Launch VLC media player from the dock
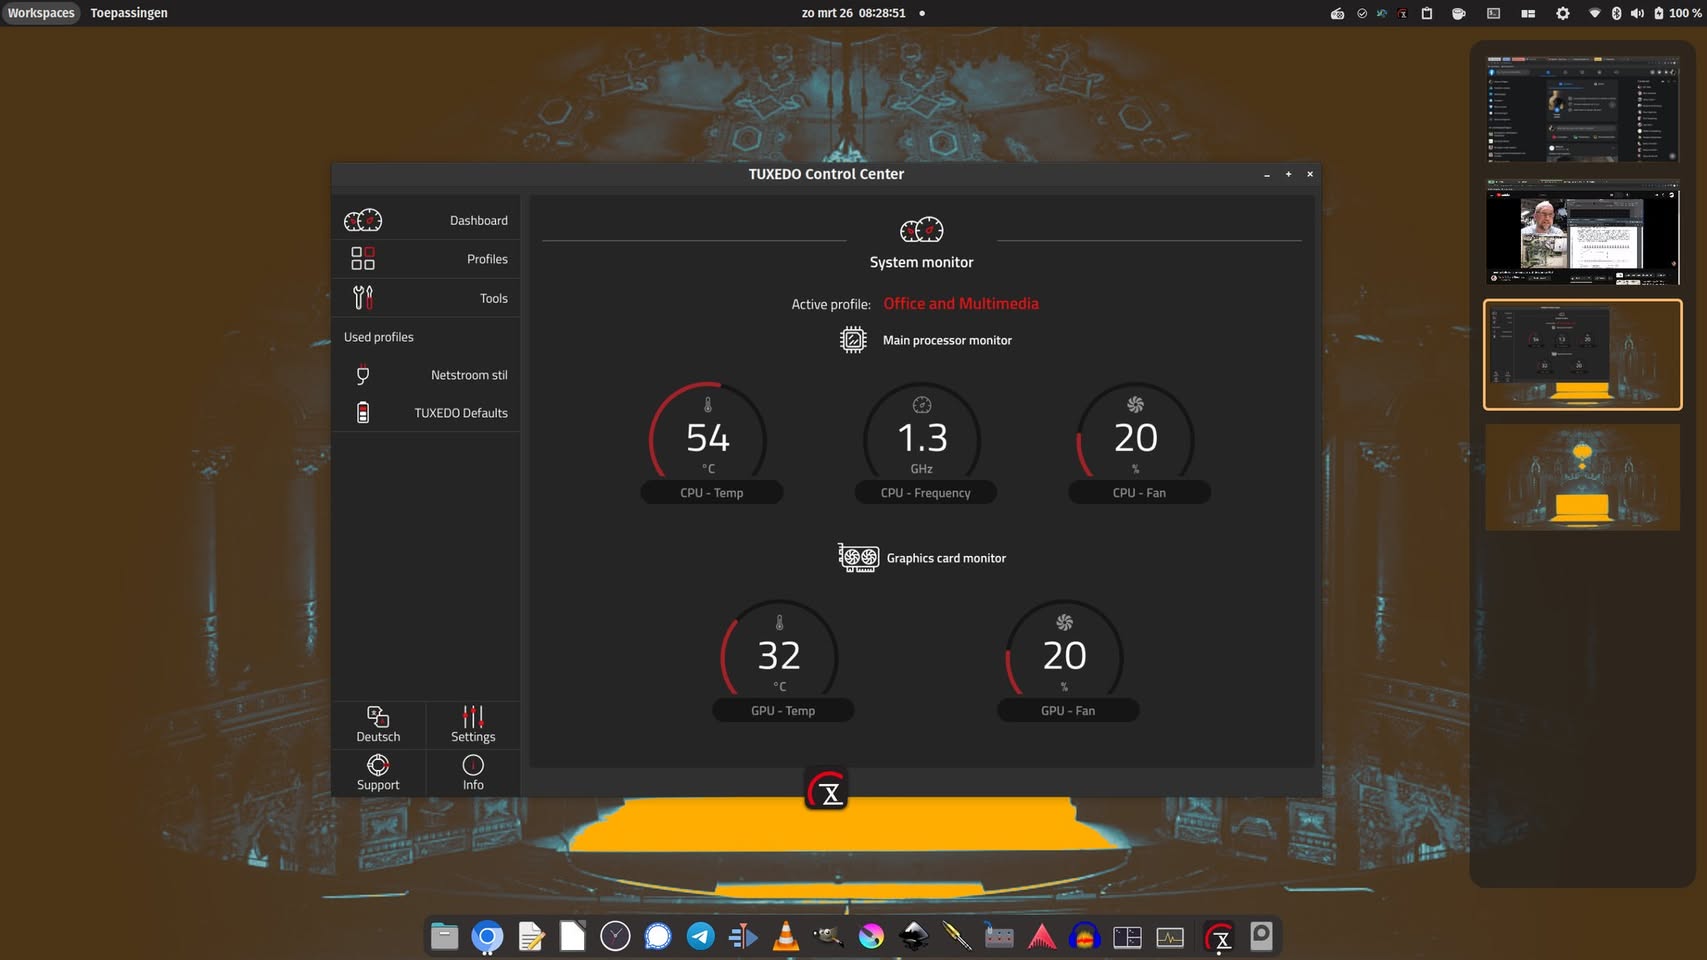 pyautogui.click(x=786, y=936)
